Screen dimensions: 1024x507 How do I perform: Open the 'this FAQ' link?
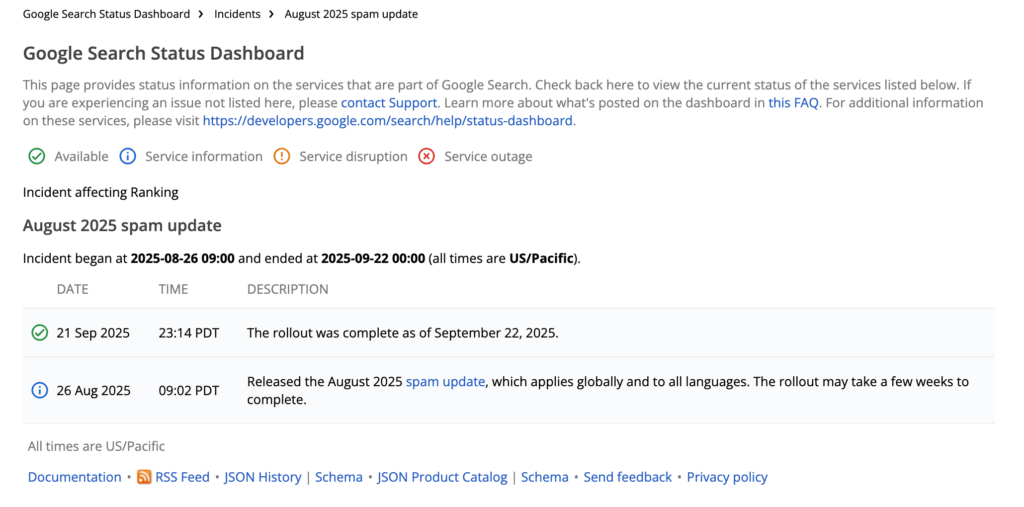pyautogui.click(x=793, y=102)
